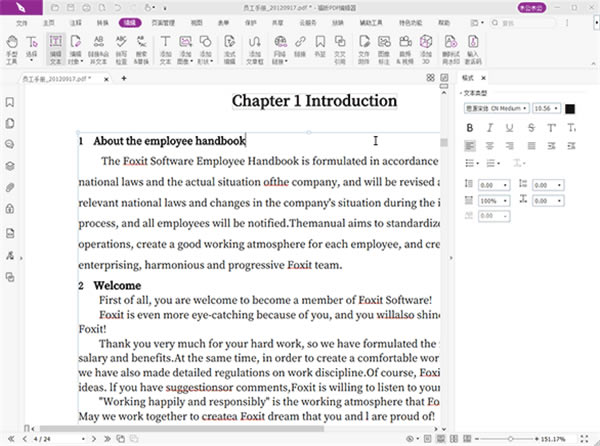Image resolution: width=600 pixels, height=446 pixels.
Task: Click Link & Join Text tool
Action: tap(98, 50)
